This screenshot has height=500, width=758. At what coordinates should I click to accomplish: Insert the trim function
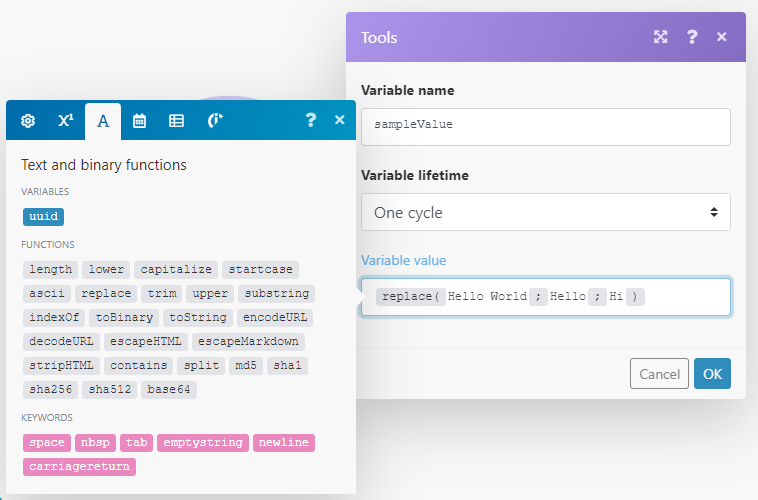coord(162,294)
